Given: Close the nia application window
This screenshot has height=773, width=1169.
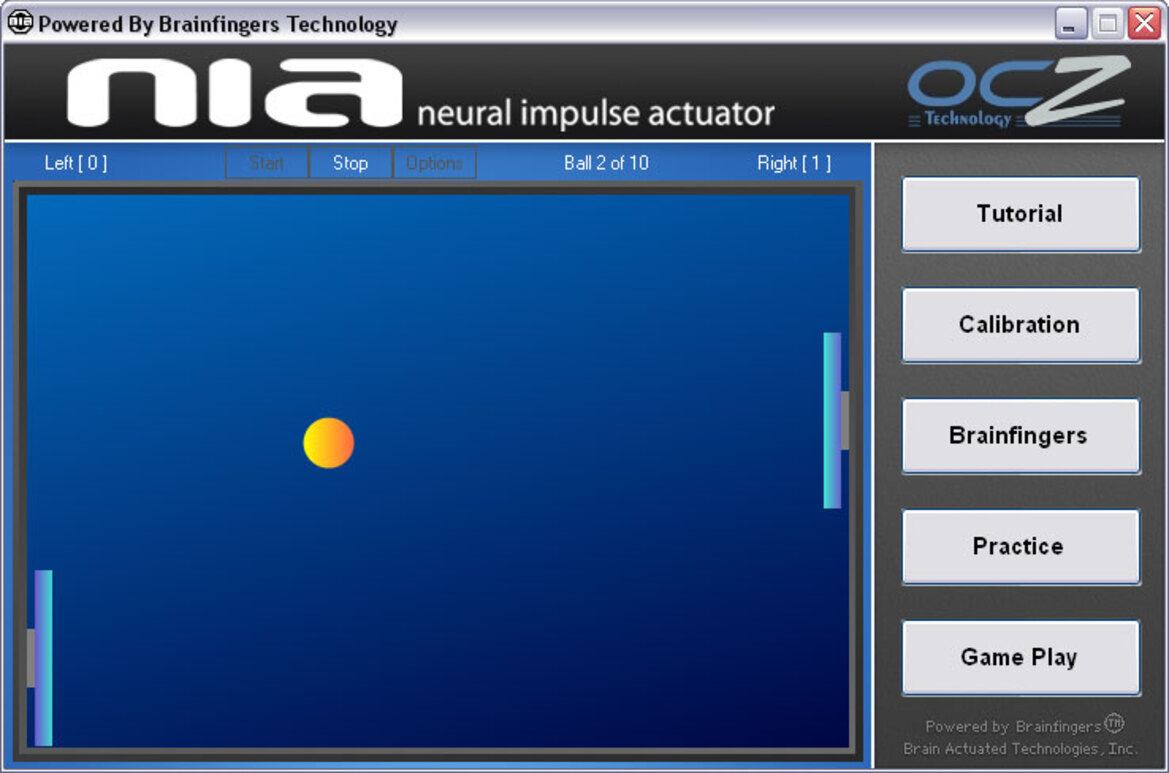Looking at the screenshot, I should tap(1144, 23).
